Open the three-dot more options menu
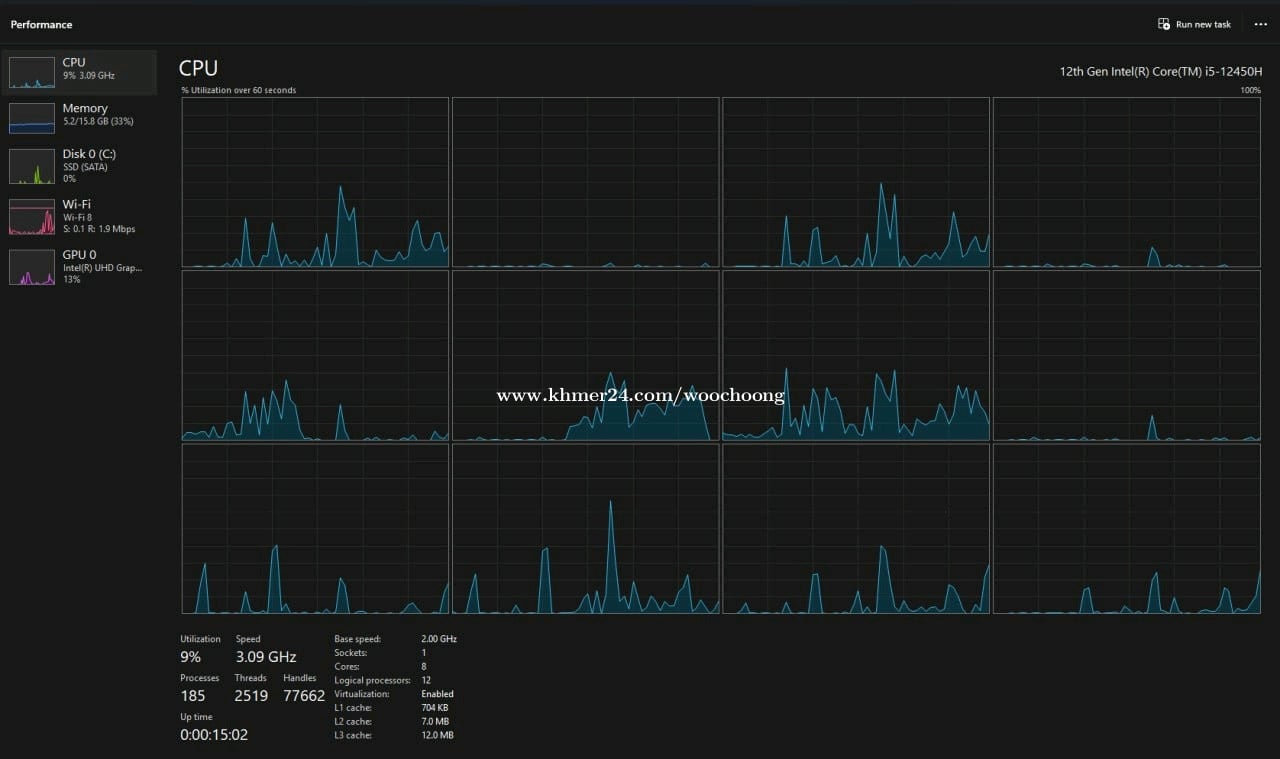This screenshot has width=1280, height=759. tap(1260, 24)
